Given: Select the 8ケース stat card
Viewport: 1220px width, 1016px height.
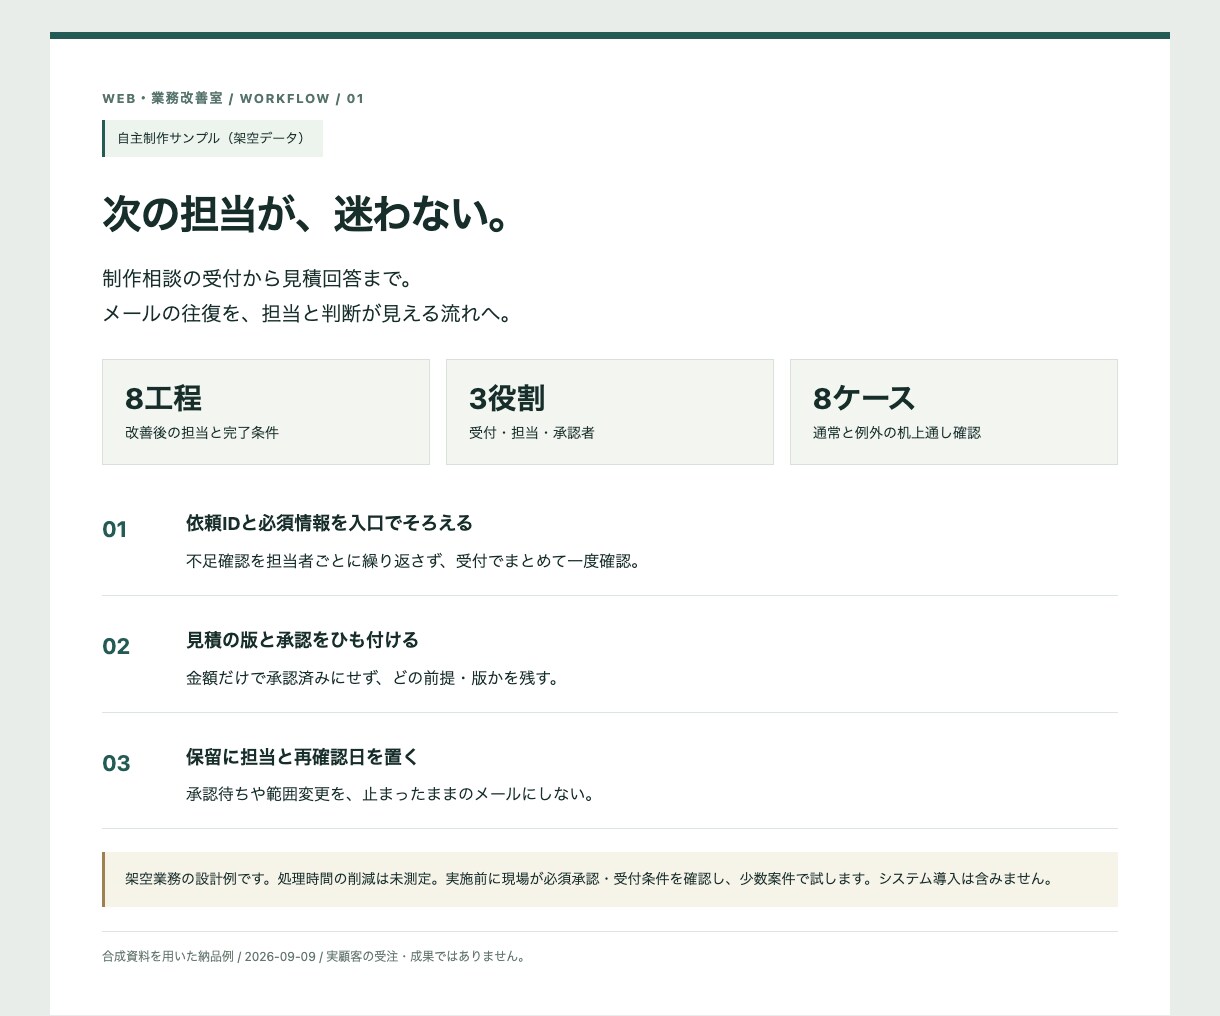Looking at the screenshot, I should [x=954, y=412].
